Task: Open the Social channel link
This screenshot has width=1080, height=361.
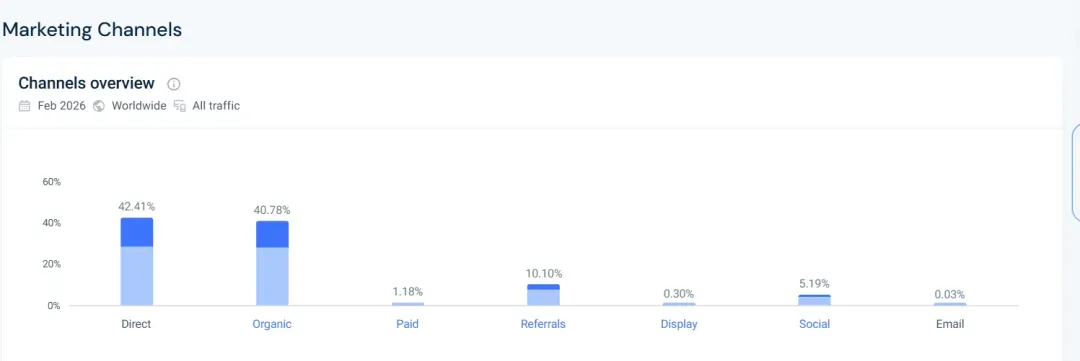Action: [814, 324]
